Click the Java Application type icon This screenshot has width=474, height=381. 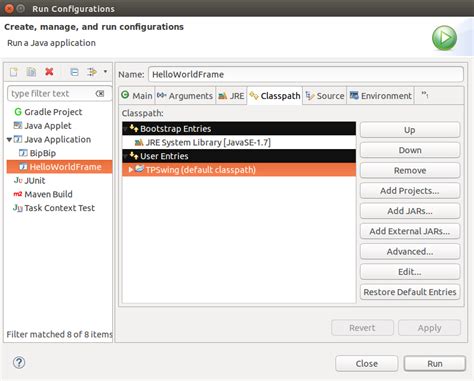click(x=18, y=139)
